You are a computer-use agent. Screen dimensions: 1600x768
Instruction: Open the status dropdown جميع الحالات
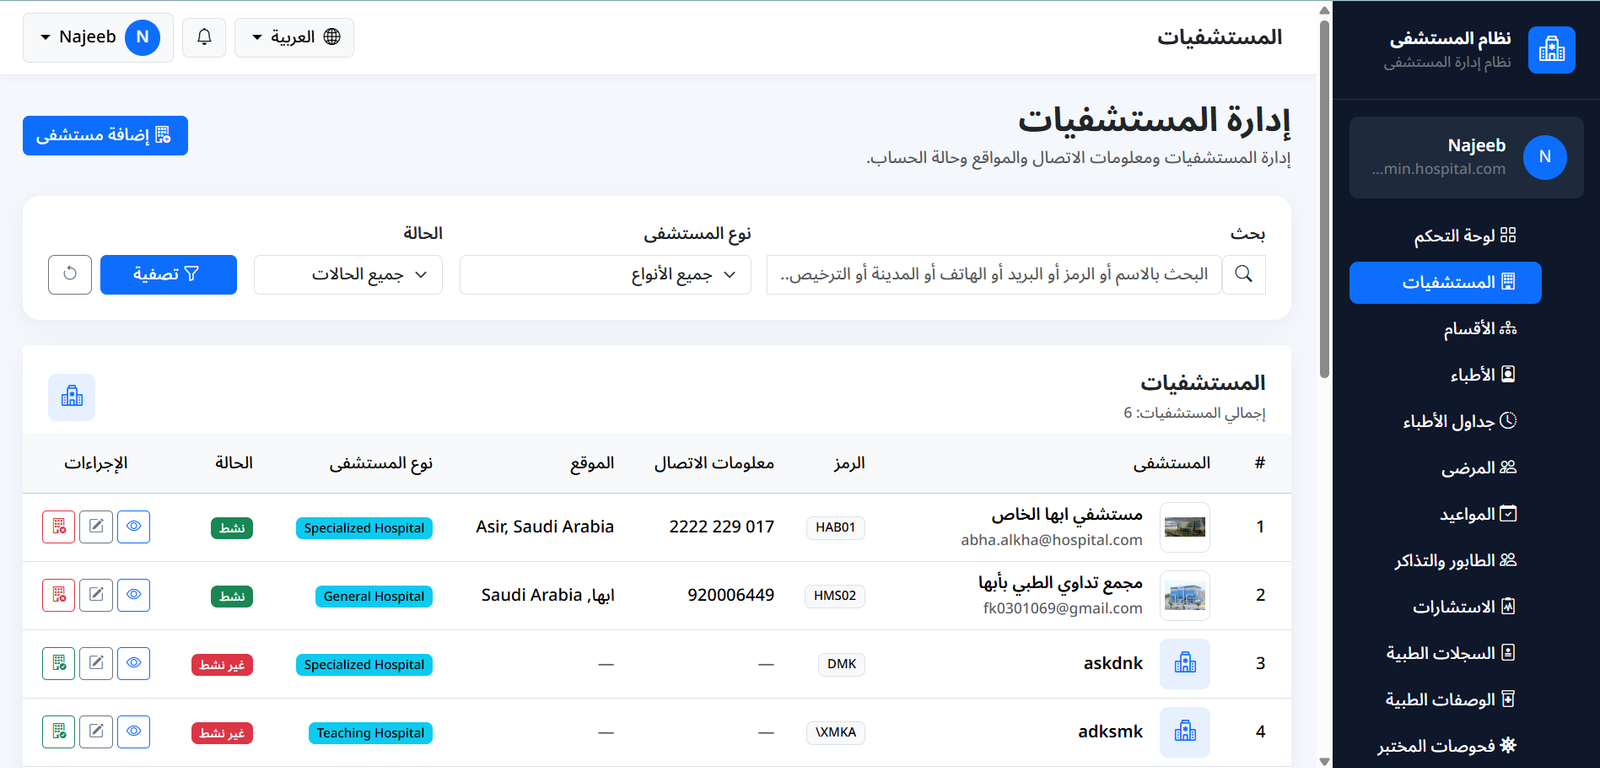(x=348, y=275)
